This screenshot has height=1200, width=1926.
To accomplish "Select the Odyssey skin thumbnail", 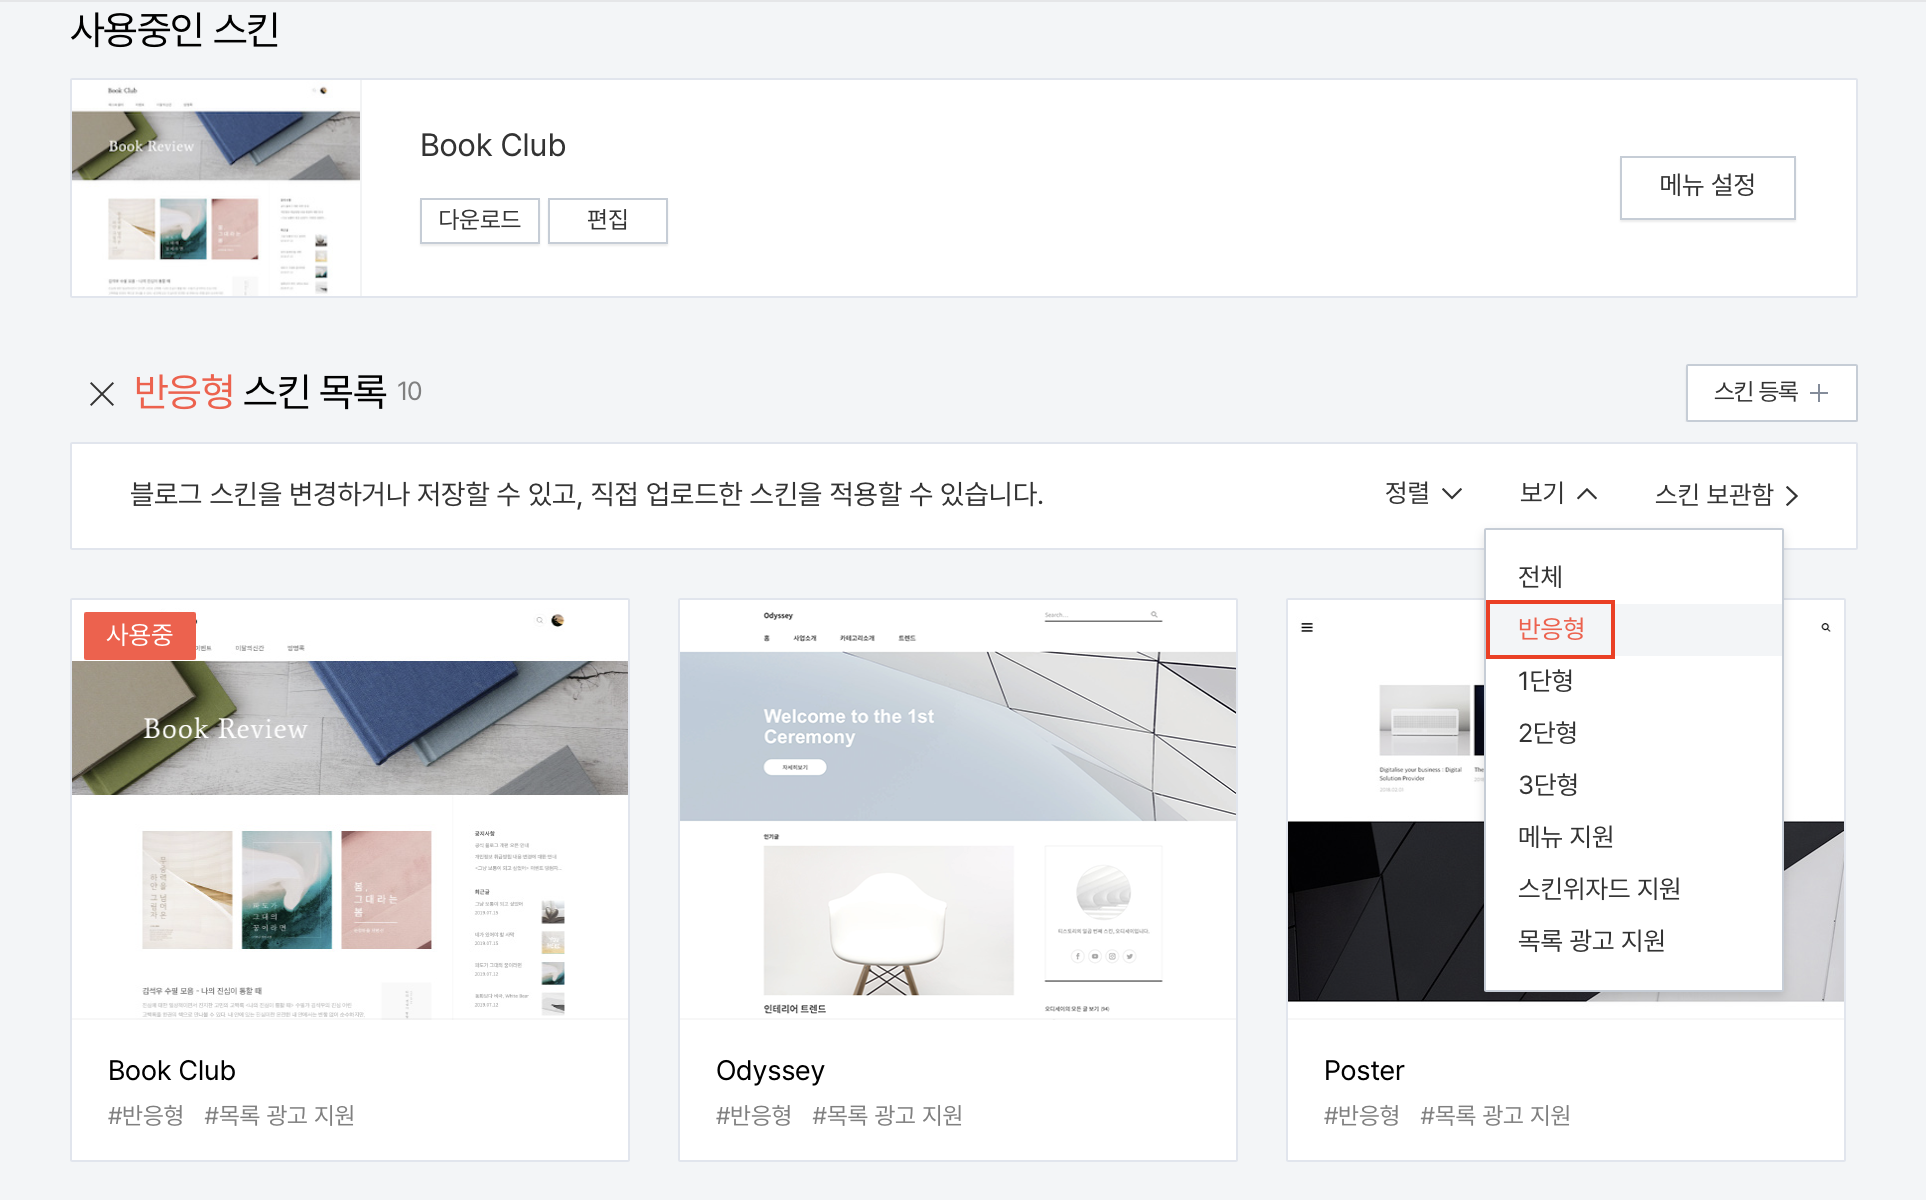I will 957,809.
